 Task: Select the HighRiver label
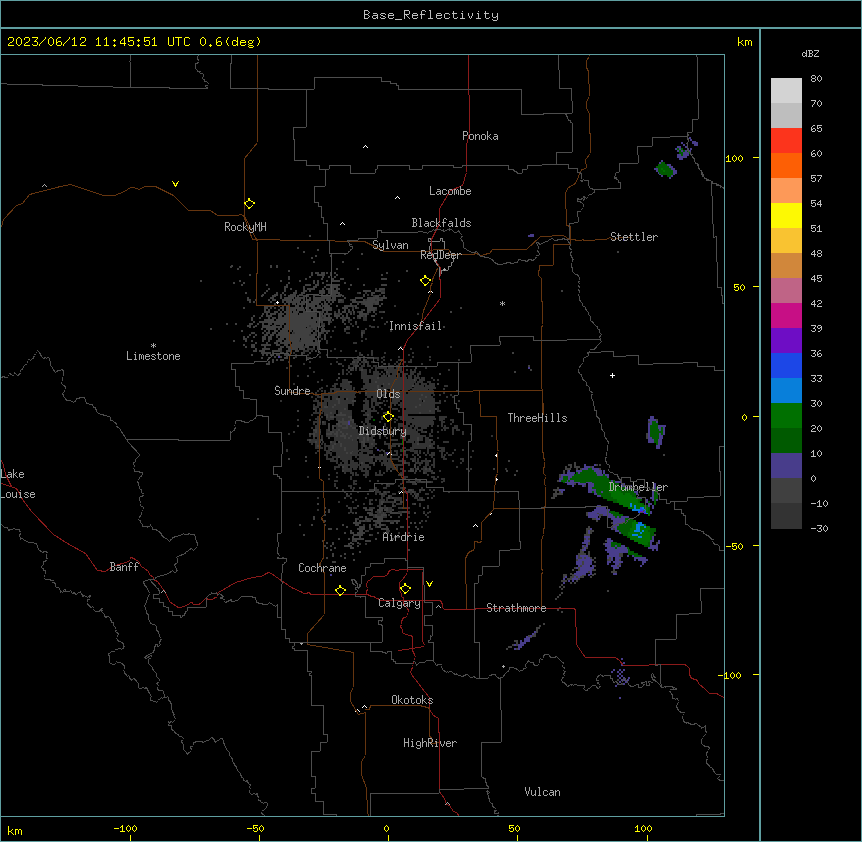coord(430,743)
